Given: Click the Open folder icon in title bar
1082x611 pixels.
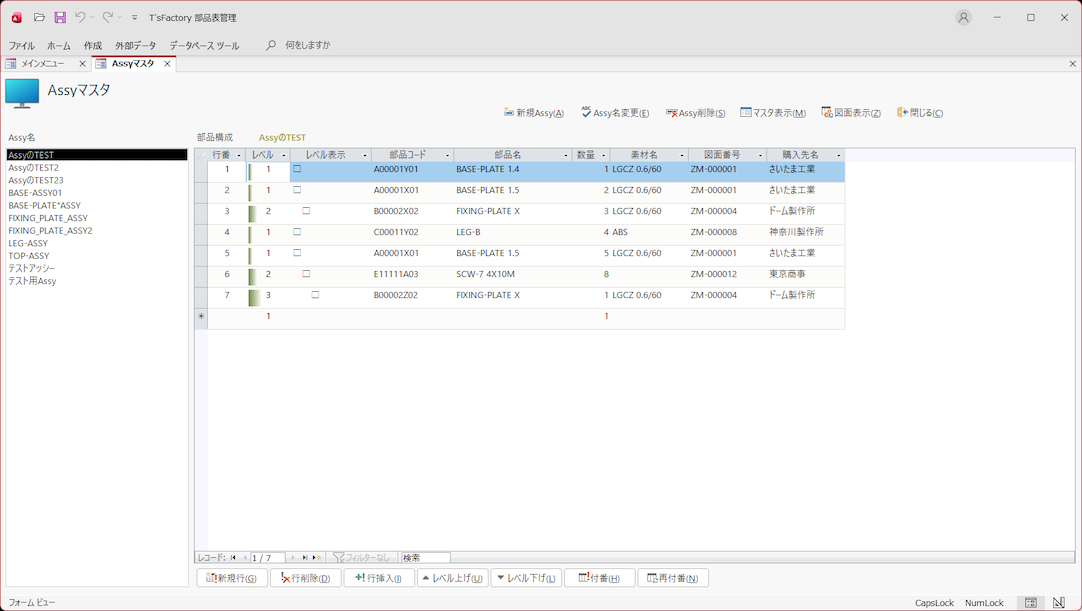Looking at the screenshot, I should (x=39, y=18).
